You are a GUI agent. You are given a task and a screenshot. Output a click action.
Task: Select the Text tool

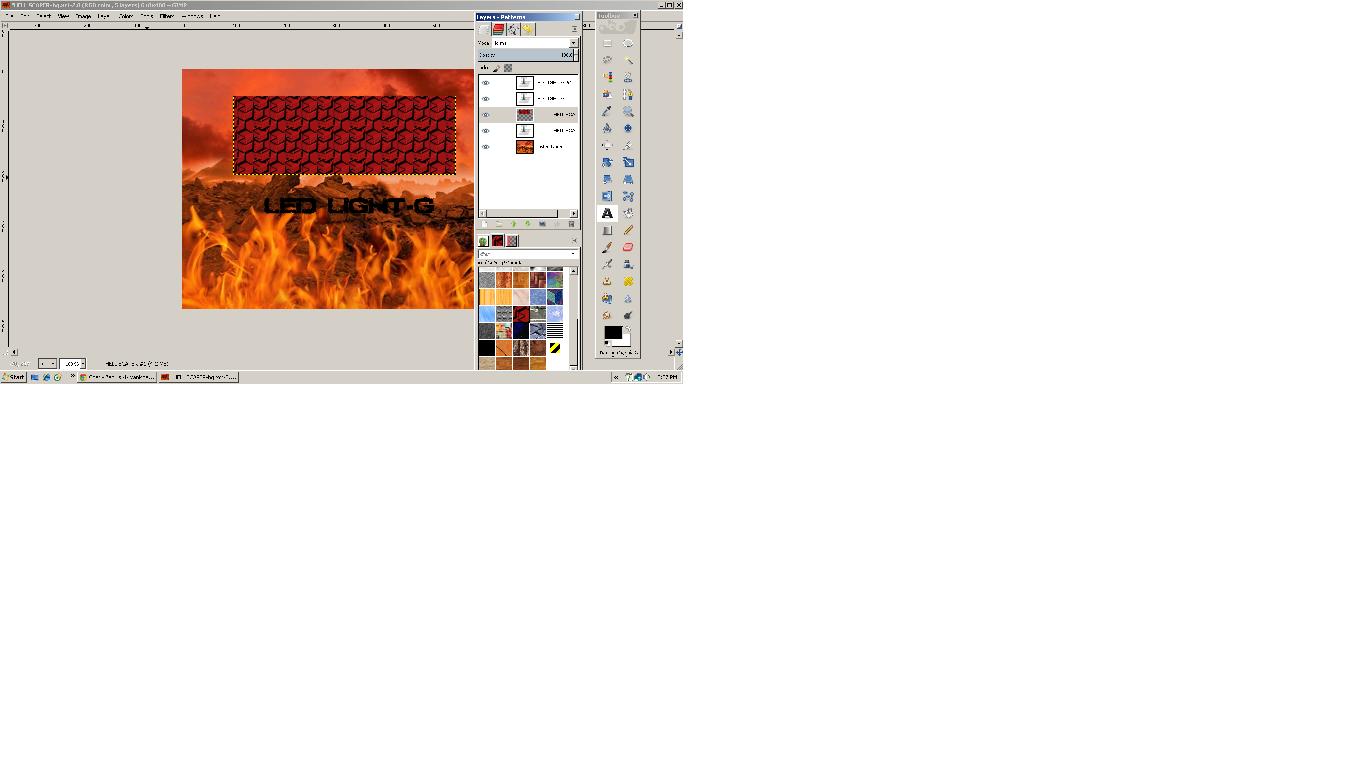point(607,213)
